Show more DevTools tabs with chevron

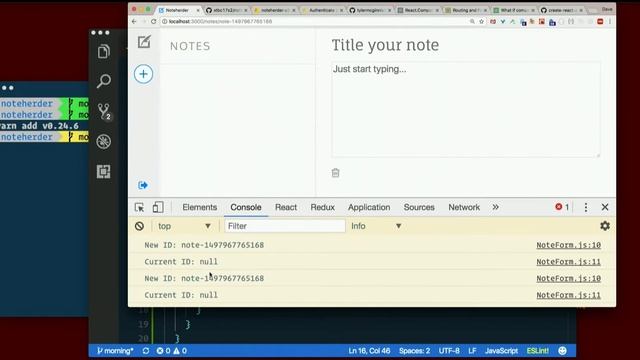[x=496, y=207]
